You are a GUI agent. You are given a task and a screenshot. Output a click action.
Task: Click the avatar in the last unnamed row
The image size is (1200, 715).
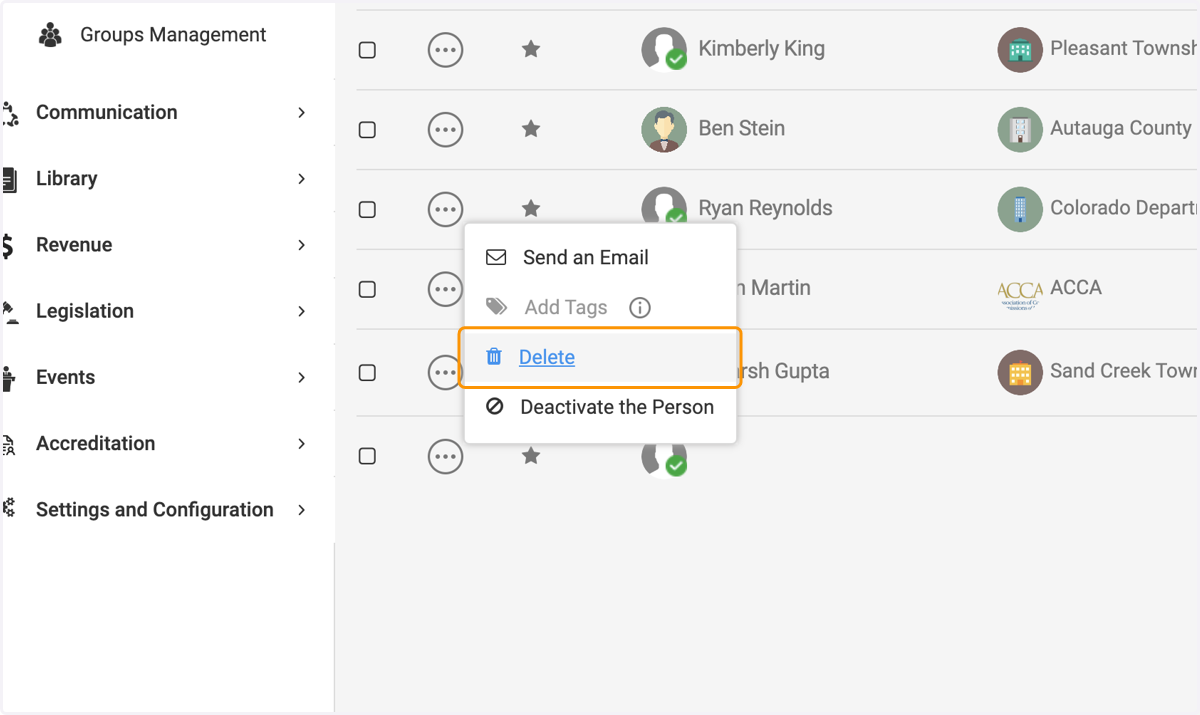click(x=664, y=458)
